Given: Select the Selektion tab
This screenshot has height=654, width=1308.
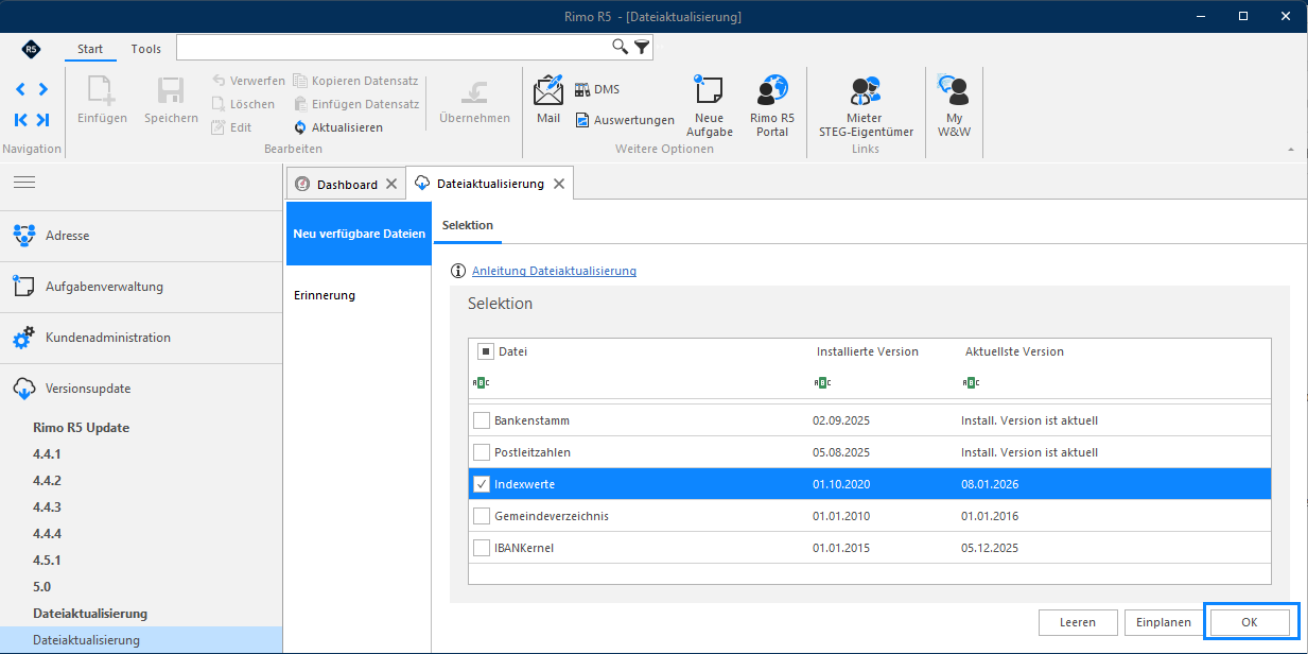Looking at the screenshot, I should pyautogui.click(x=467, y=226).
